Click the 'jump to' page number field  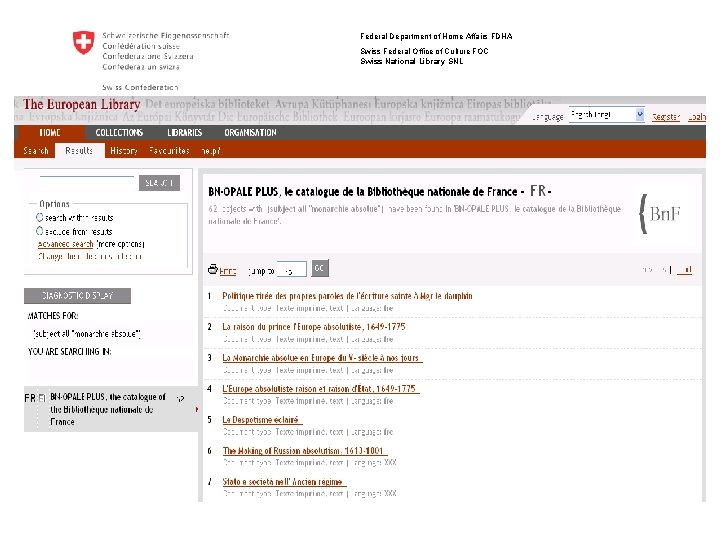coord(292,270)
